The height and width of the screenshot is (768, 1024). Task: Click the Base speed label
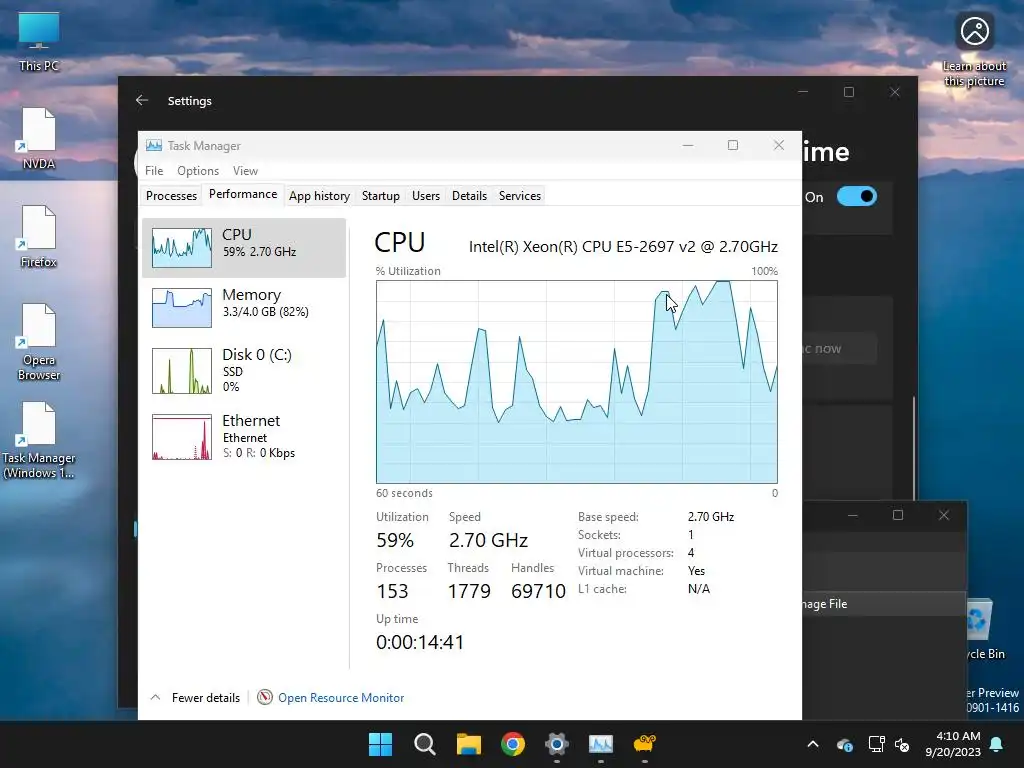pos(608,517)
